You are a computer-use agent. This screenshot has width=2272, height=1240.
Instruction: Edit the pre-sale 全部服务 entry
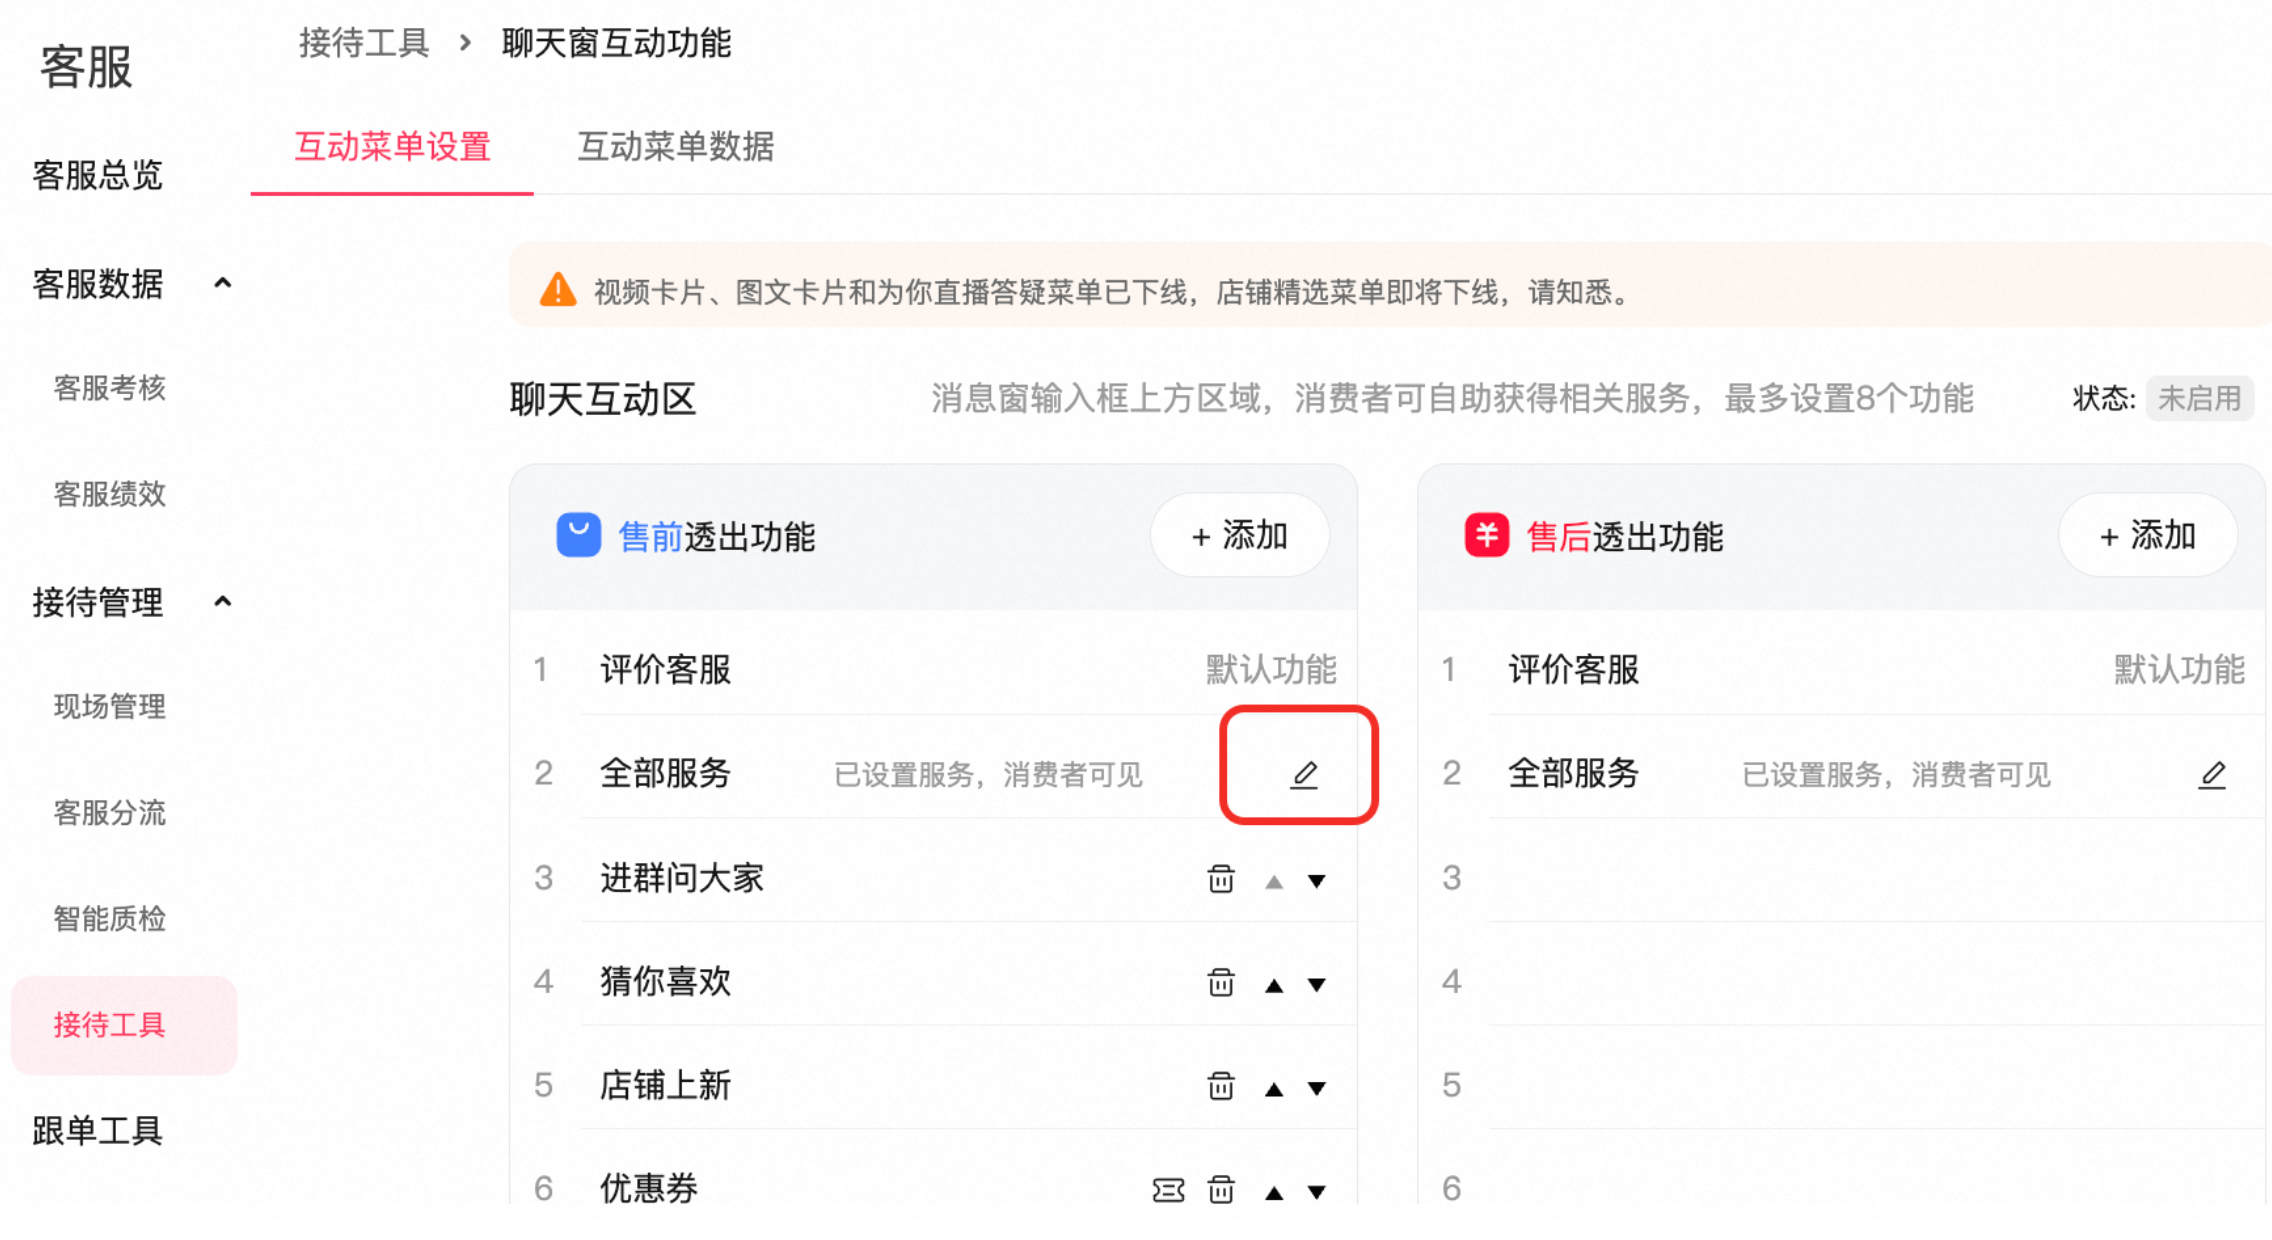[1304, 774]
